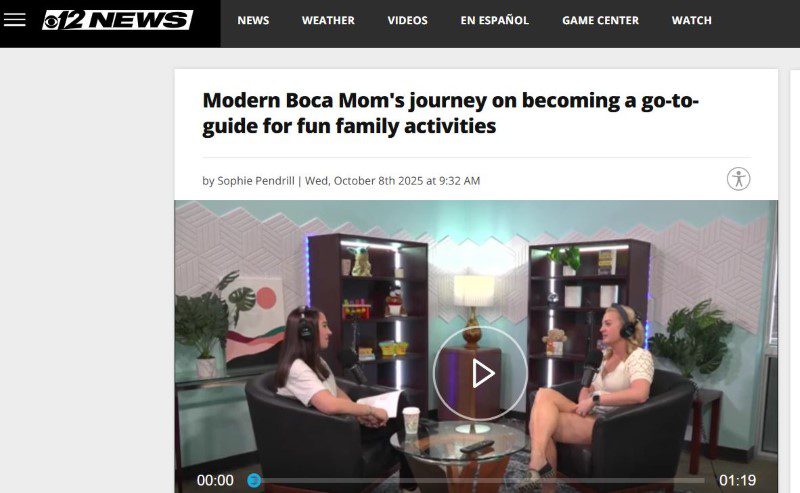Open the accessibility options icon
The height and width of the screenshot is (493, 800).
(738, 179)
